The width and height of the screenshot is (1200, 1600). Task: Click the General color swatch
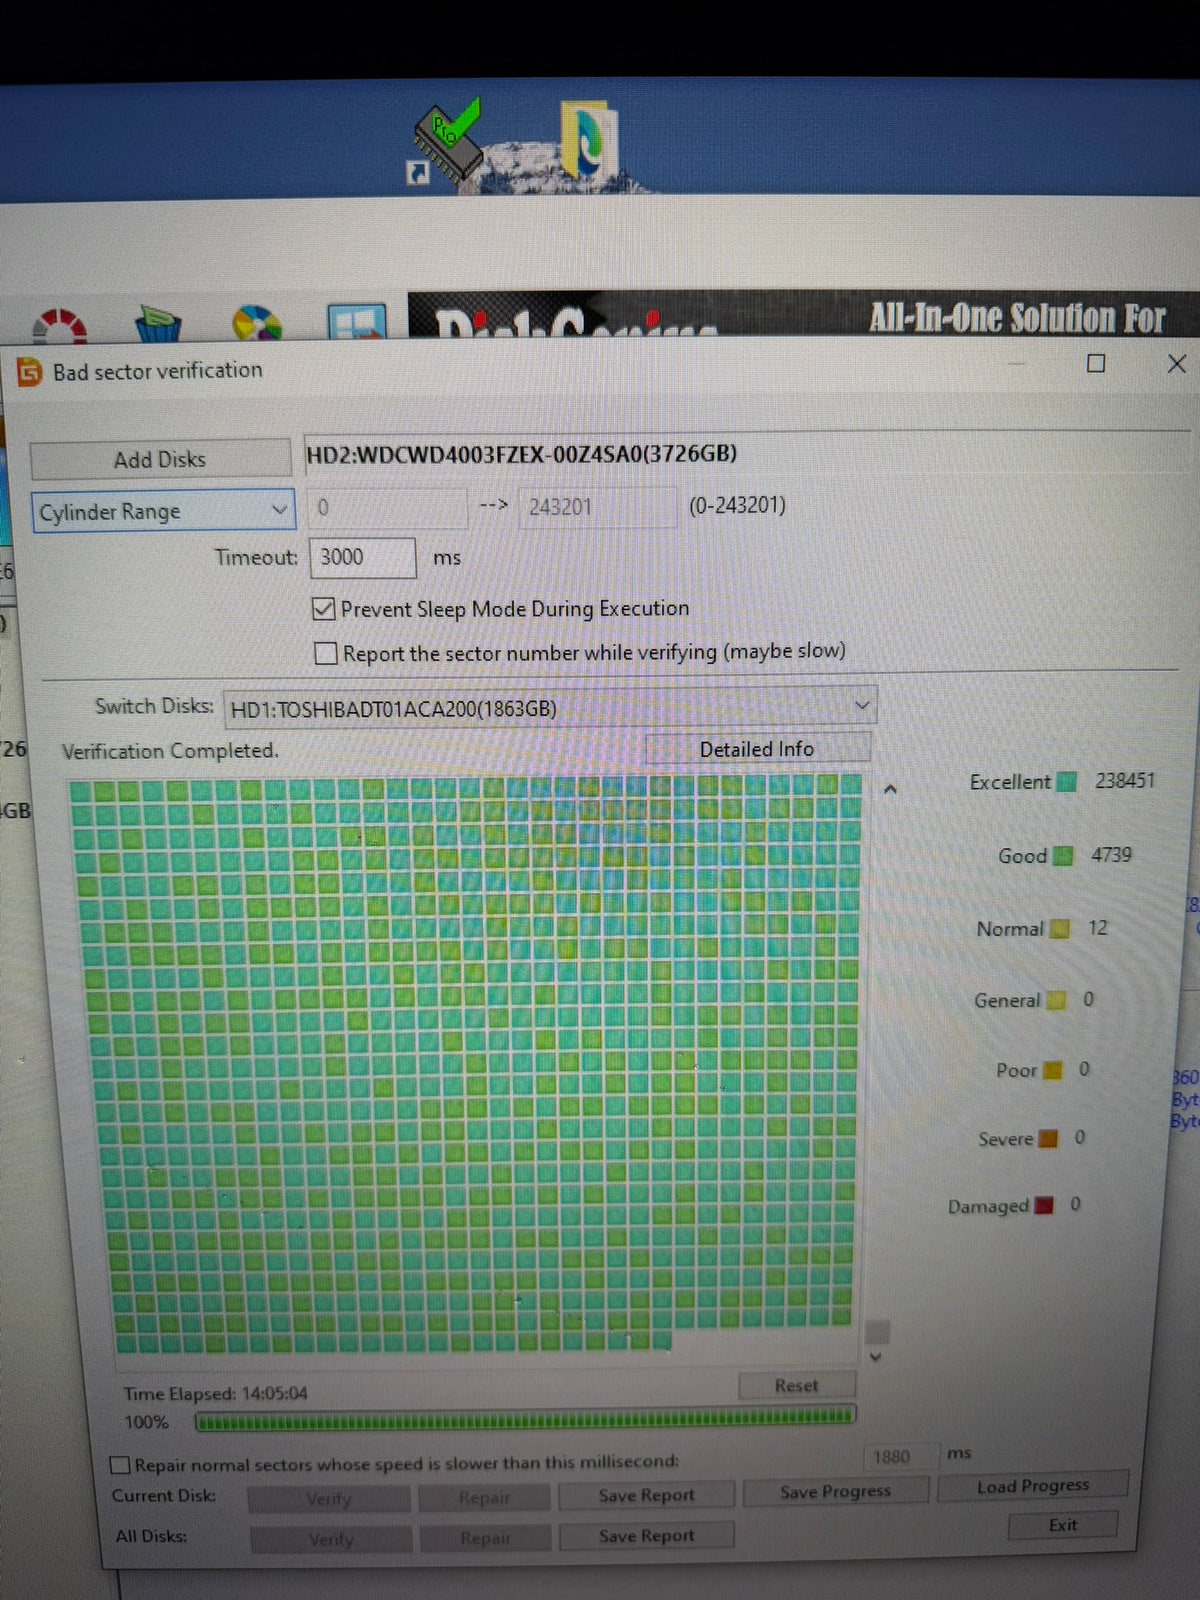[1056, 1000]
